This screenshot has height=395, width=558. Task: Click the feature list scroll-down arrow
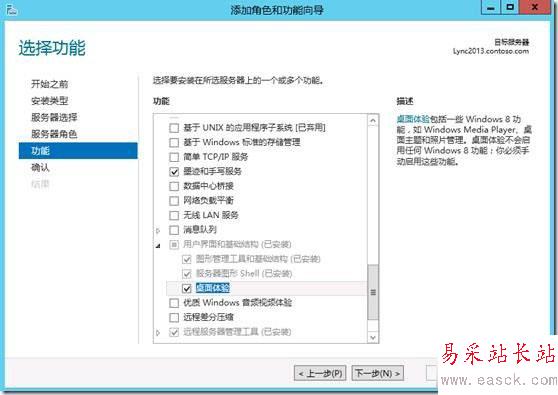[x=373, y=337]
